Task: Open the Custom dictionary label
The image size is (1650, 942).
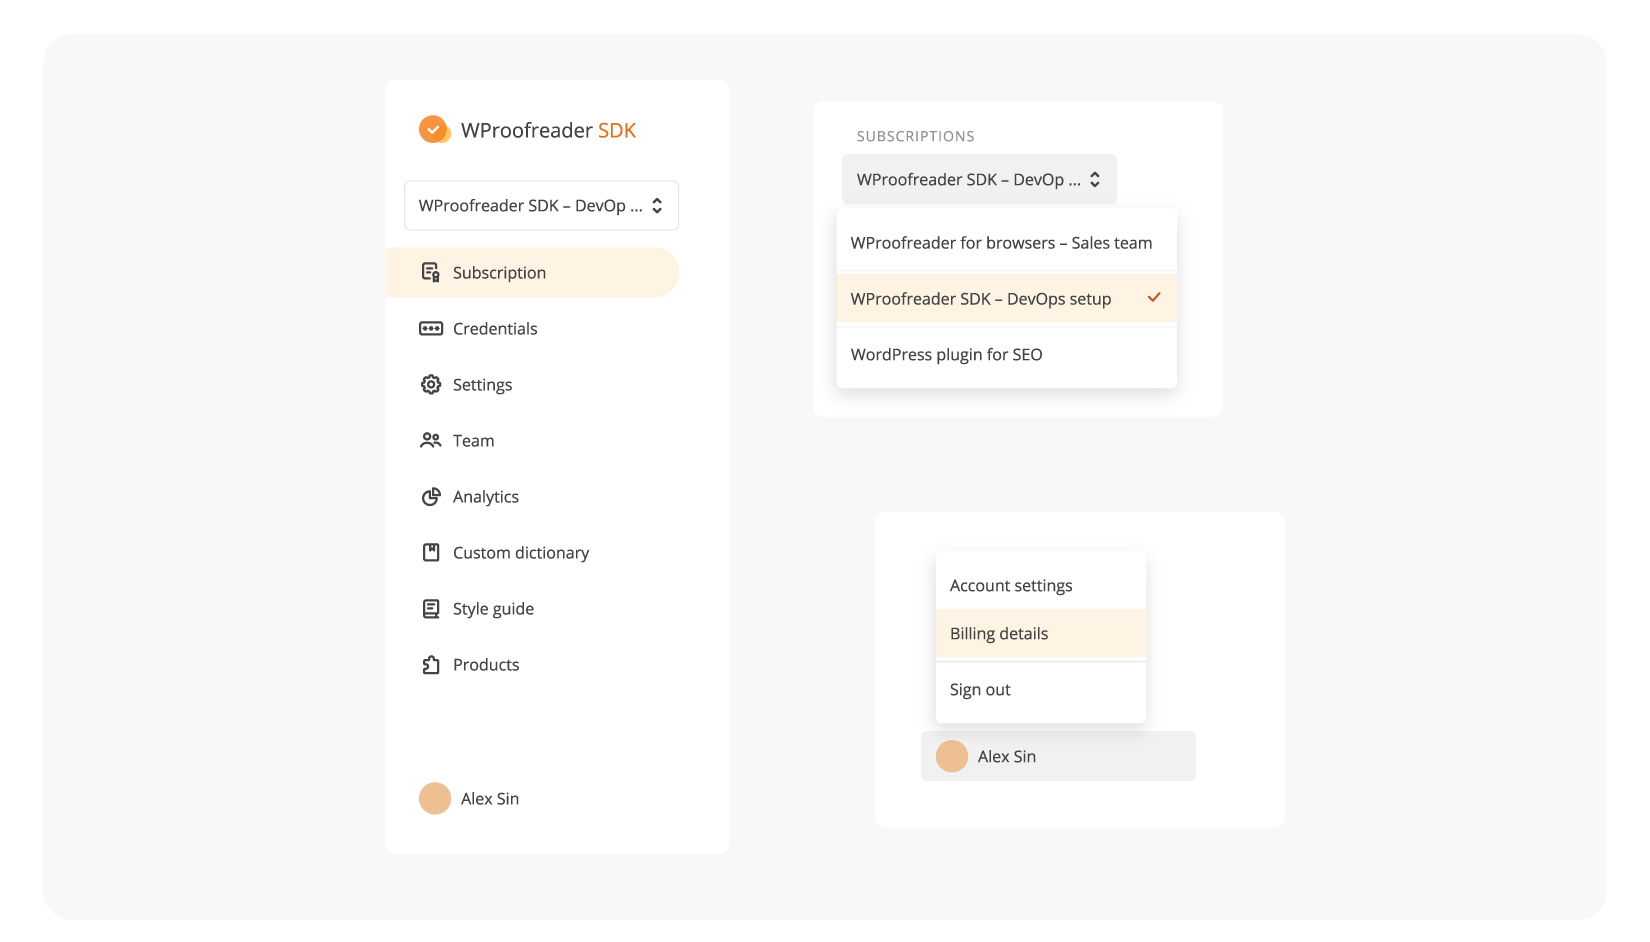Action: click(521, 553)
